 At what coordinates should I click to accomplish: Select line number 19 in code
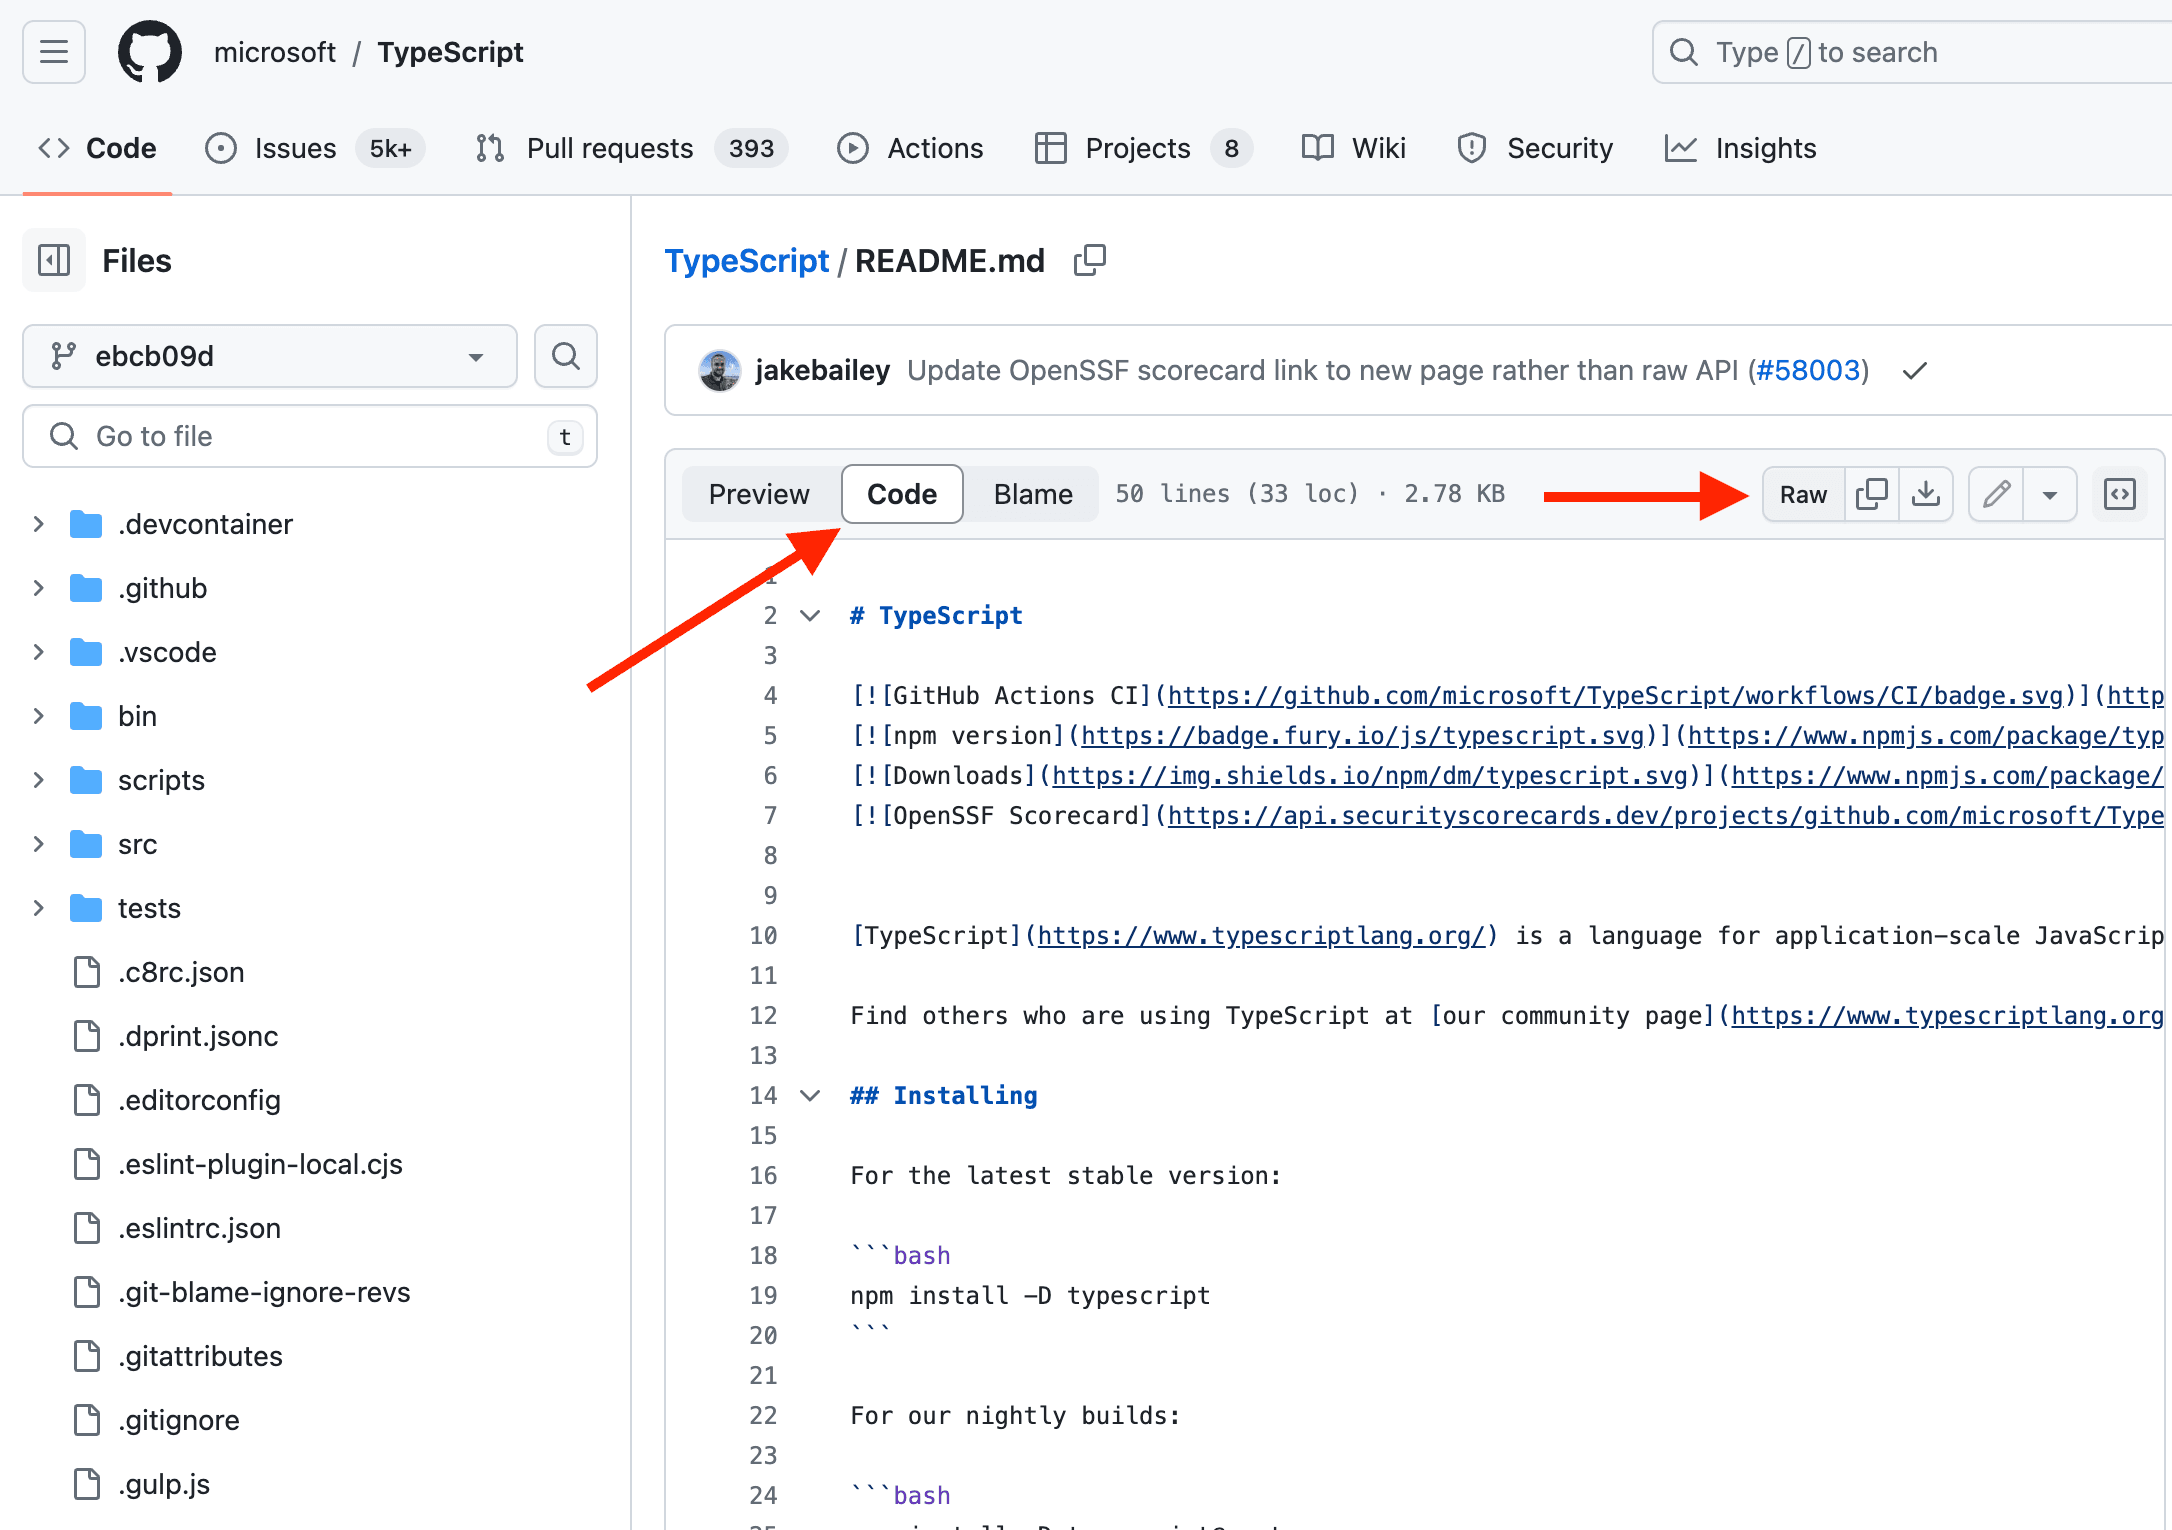click(763, 1295)
